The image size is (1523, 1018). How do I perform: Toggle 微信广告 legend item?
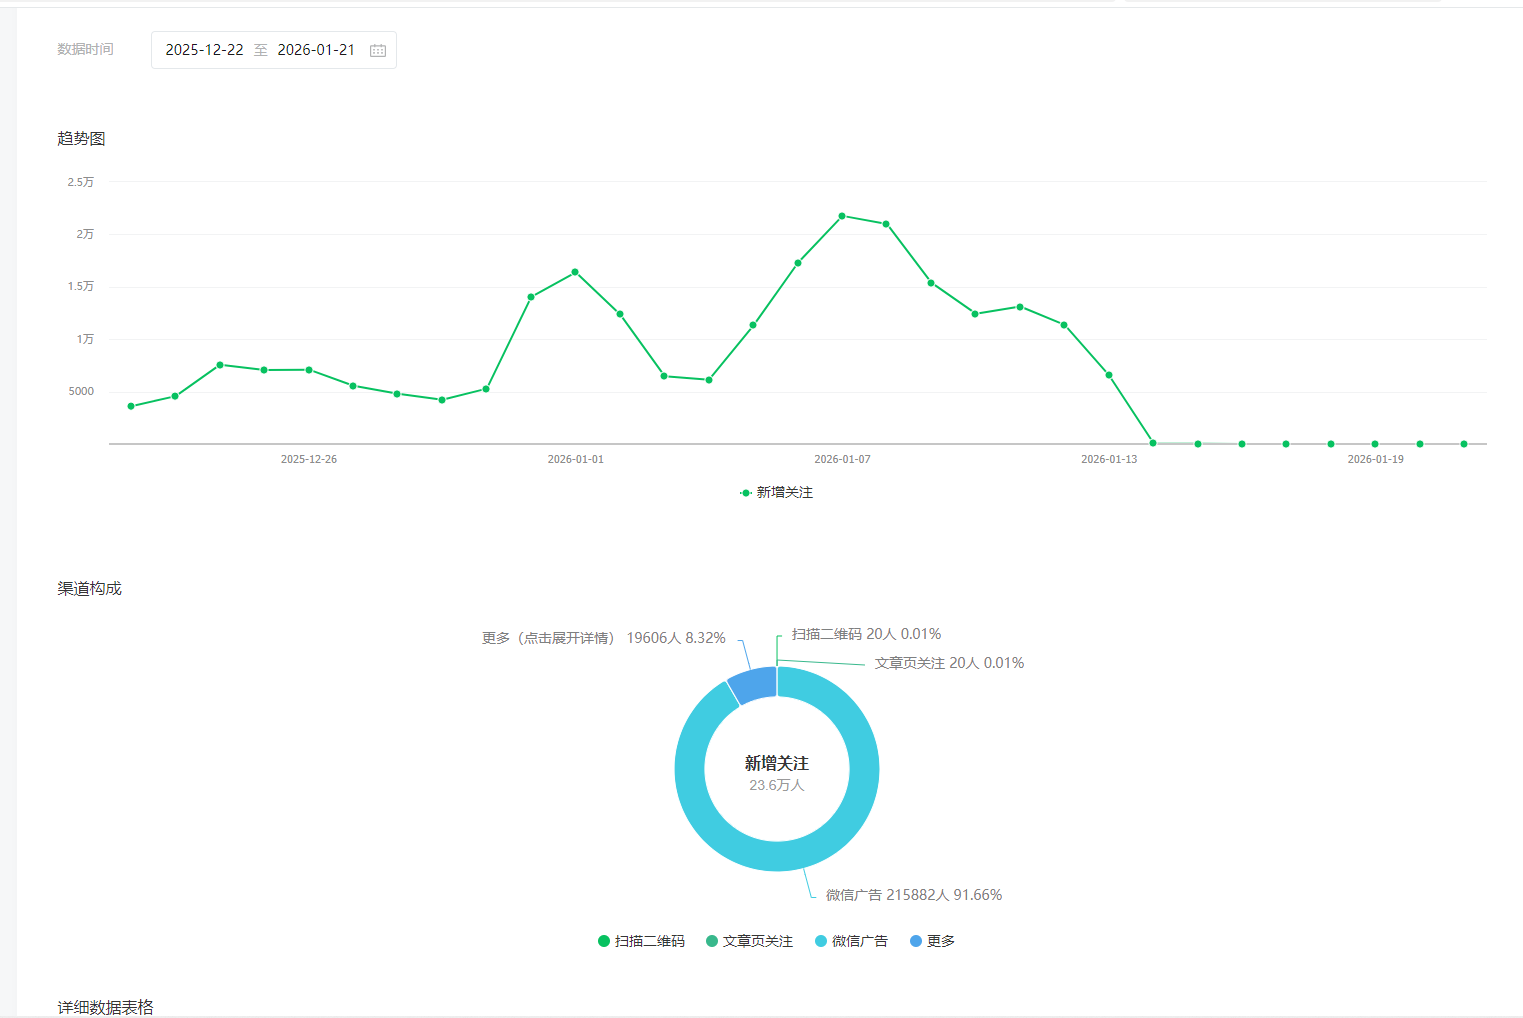[851, 941]
